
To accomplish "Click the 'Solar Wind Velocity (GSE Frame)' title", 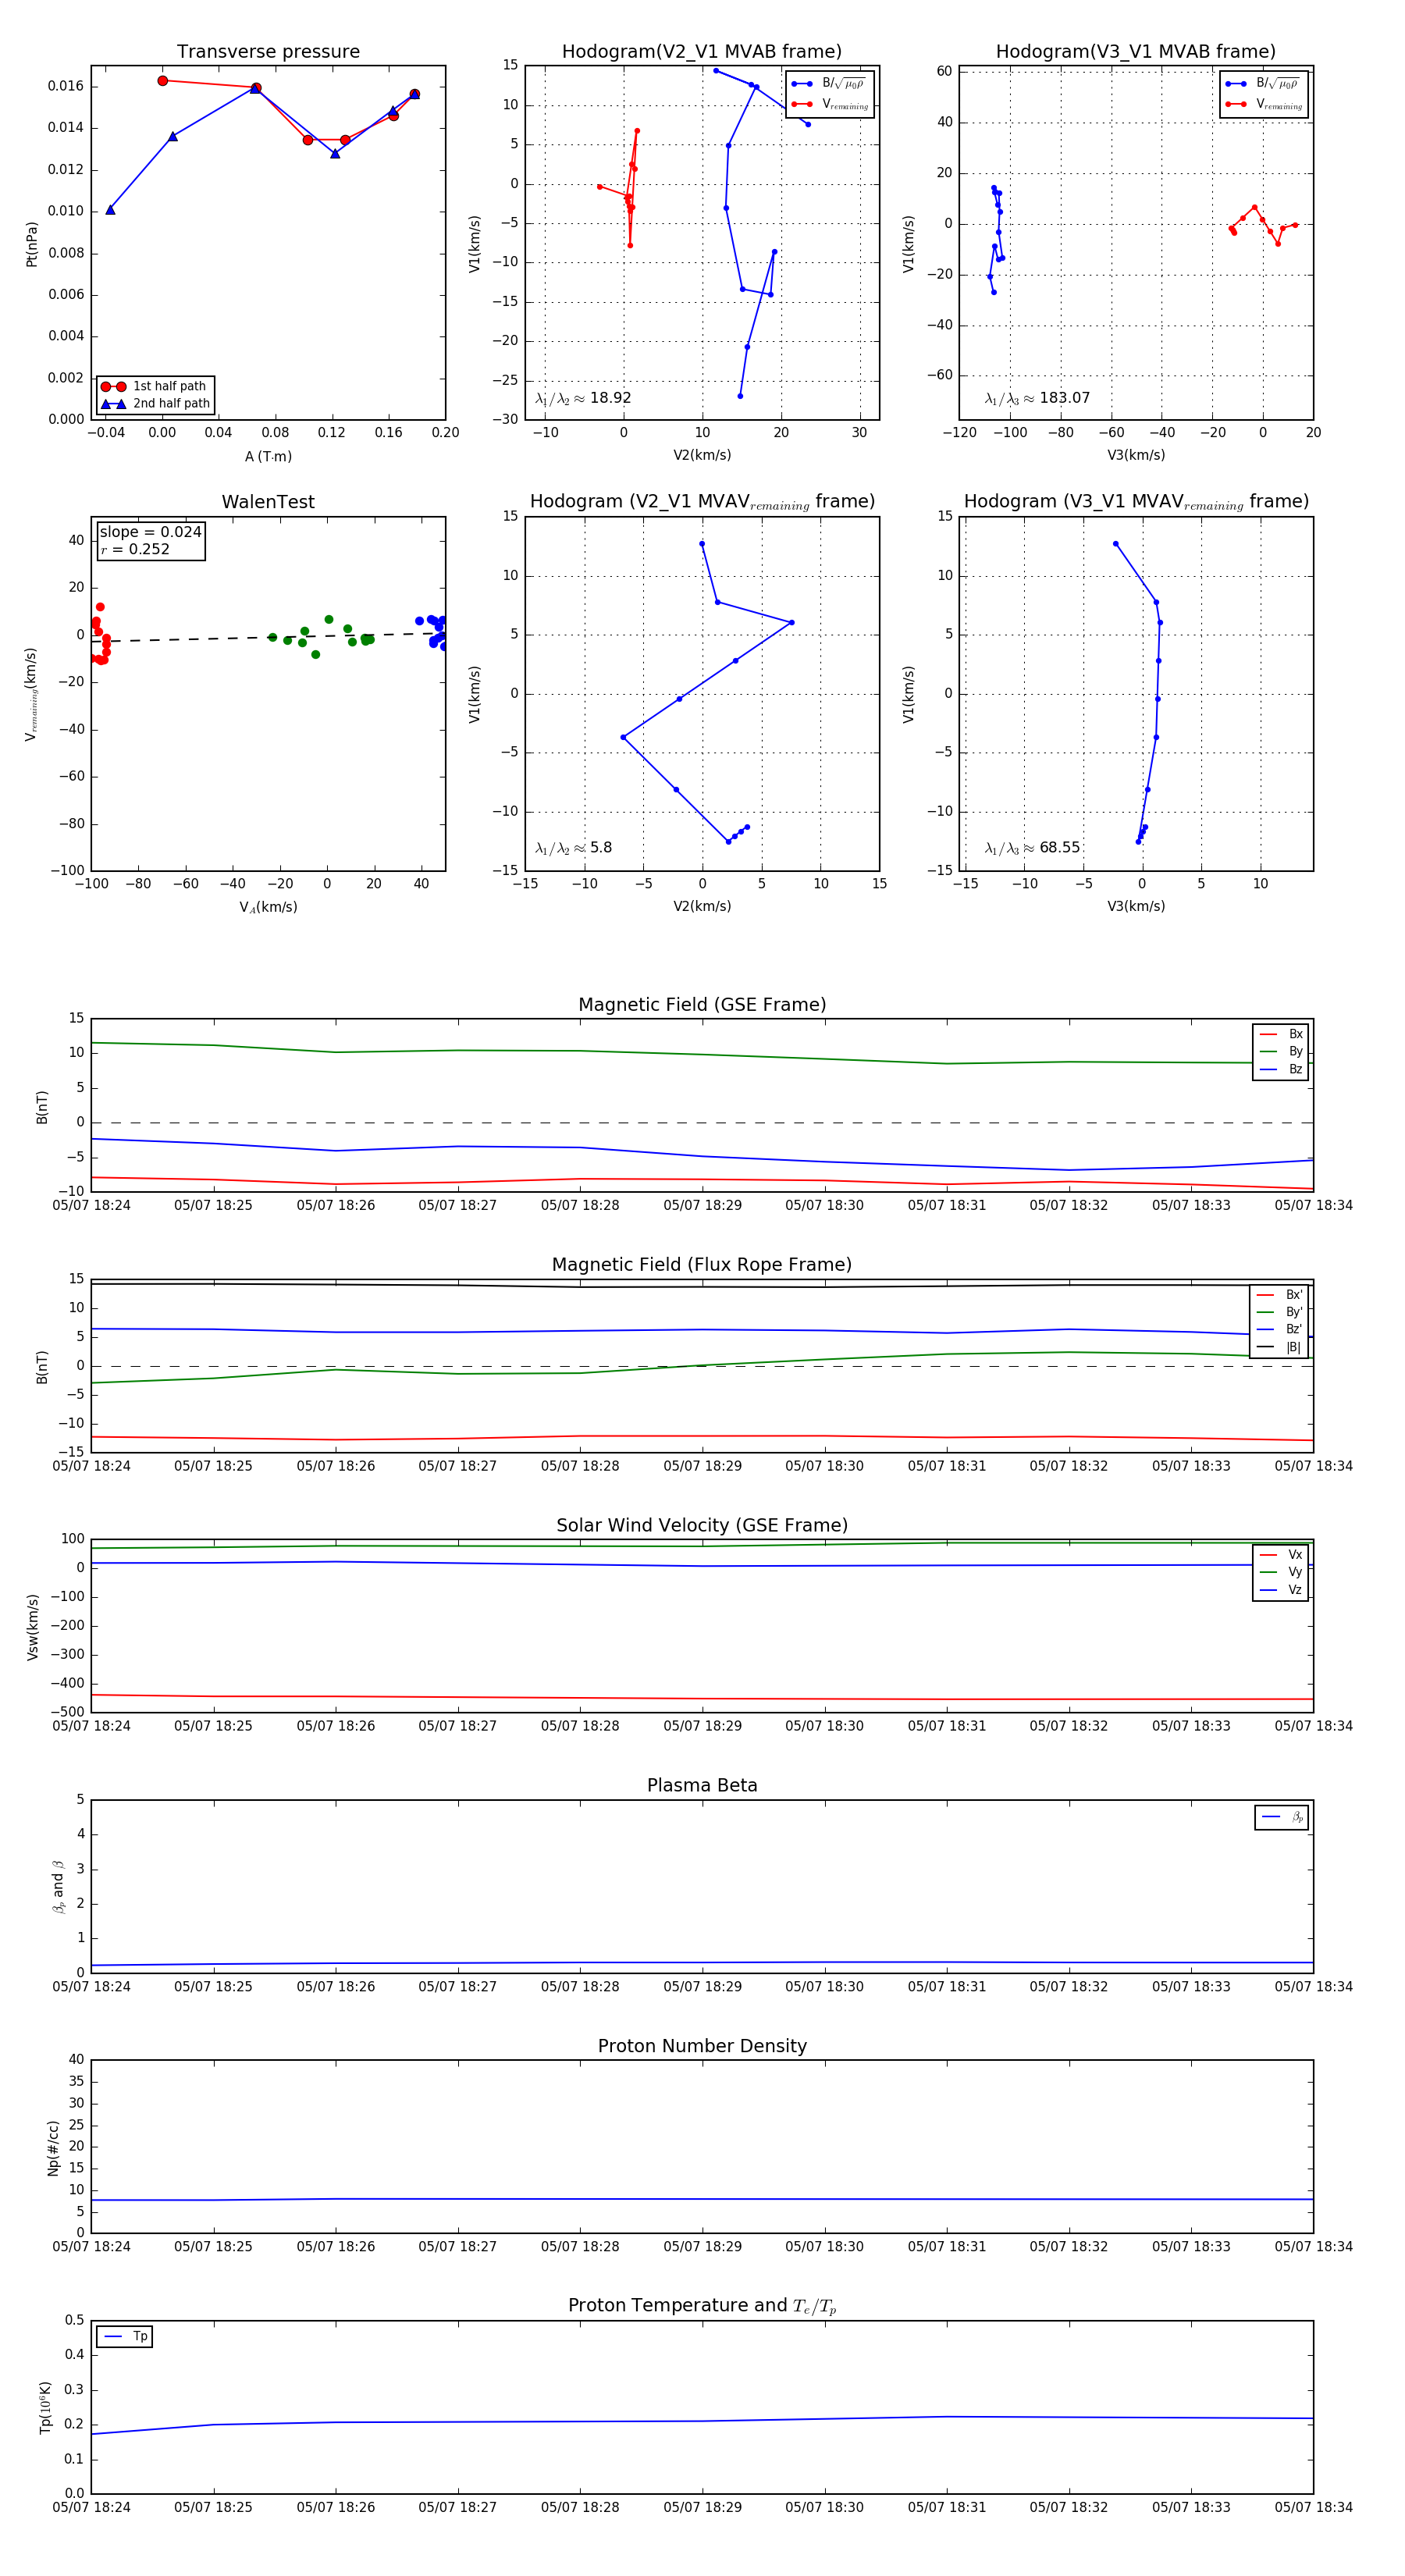I will tap(702, 1525).
